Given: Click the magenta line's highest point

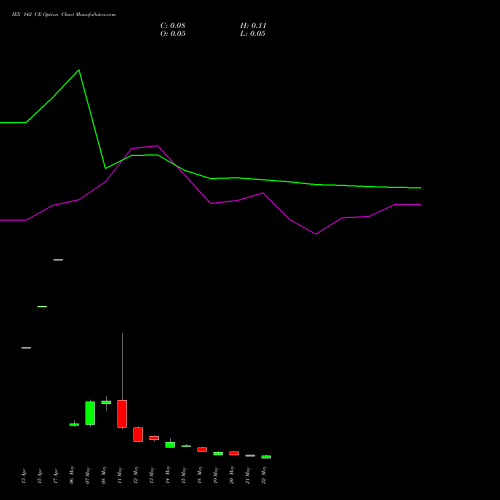Looking at the screenshot, I should click(157, 146).
